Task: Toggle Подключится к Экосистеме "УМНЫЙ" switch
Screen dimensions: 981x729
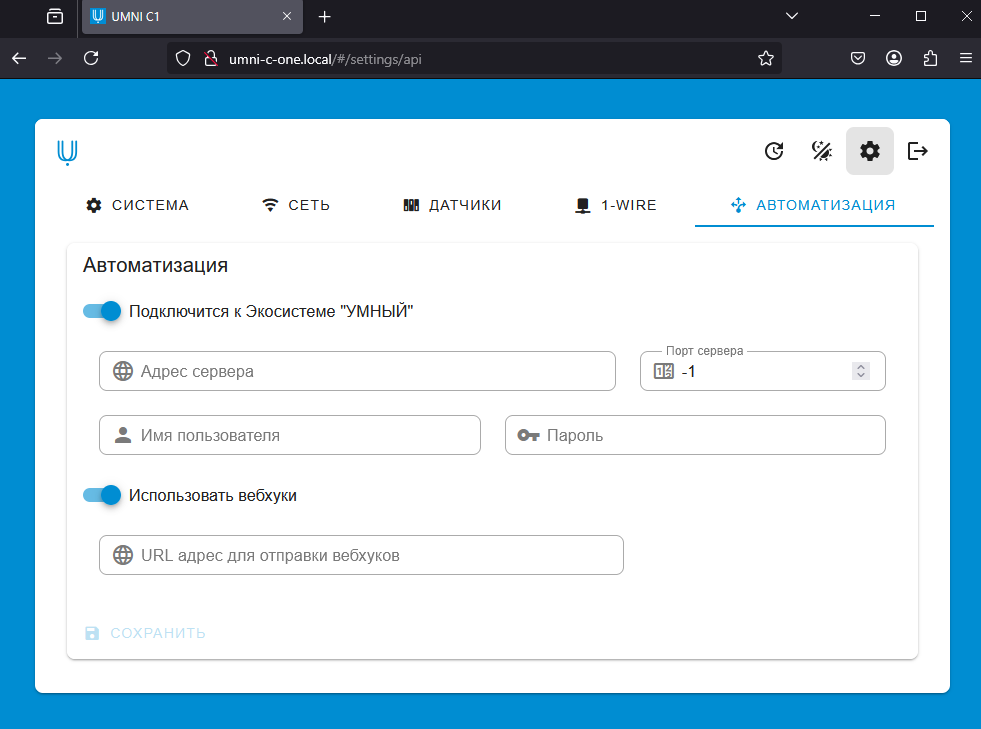Action: tap(102, 311)
